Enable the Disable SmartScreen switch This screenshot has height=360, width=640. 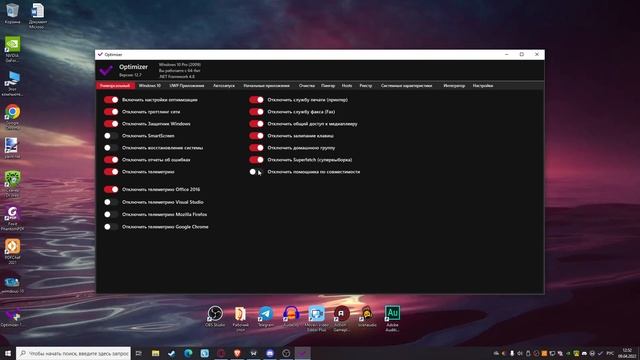click(x=111, y=136)
